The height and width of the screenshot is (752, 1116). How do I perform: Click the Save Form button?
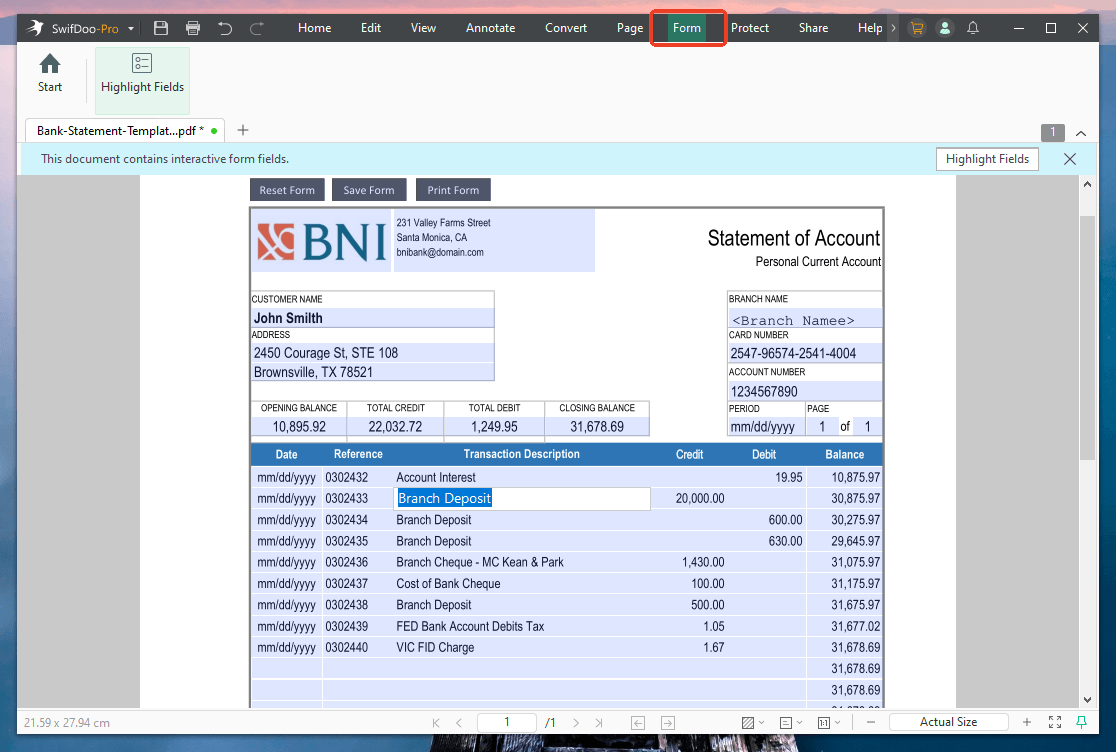(x=369, y=190)
